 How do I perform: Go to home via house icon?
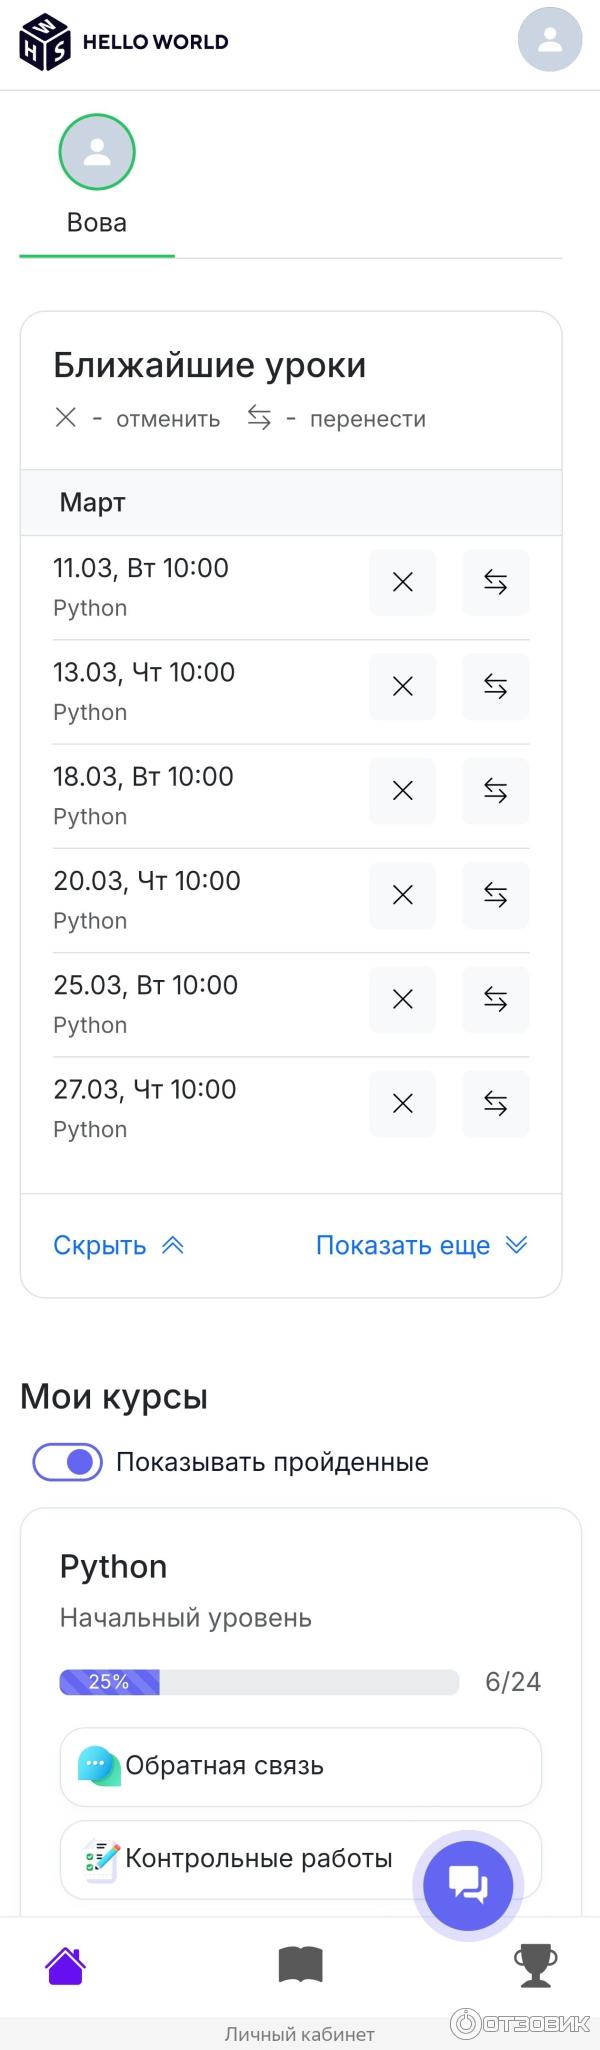coord(65,1966)
